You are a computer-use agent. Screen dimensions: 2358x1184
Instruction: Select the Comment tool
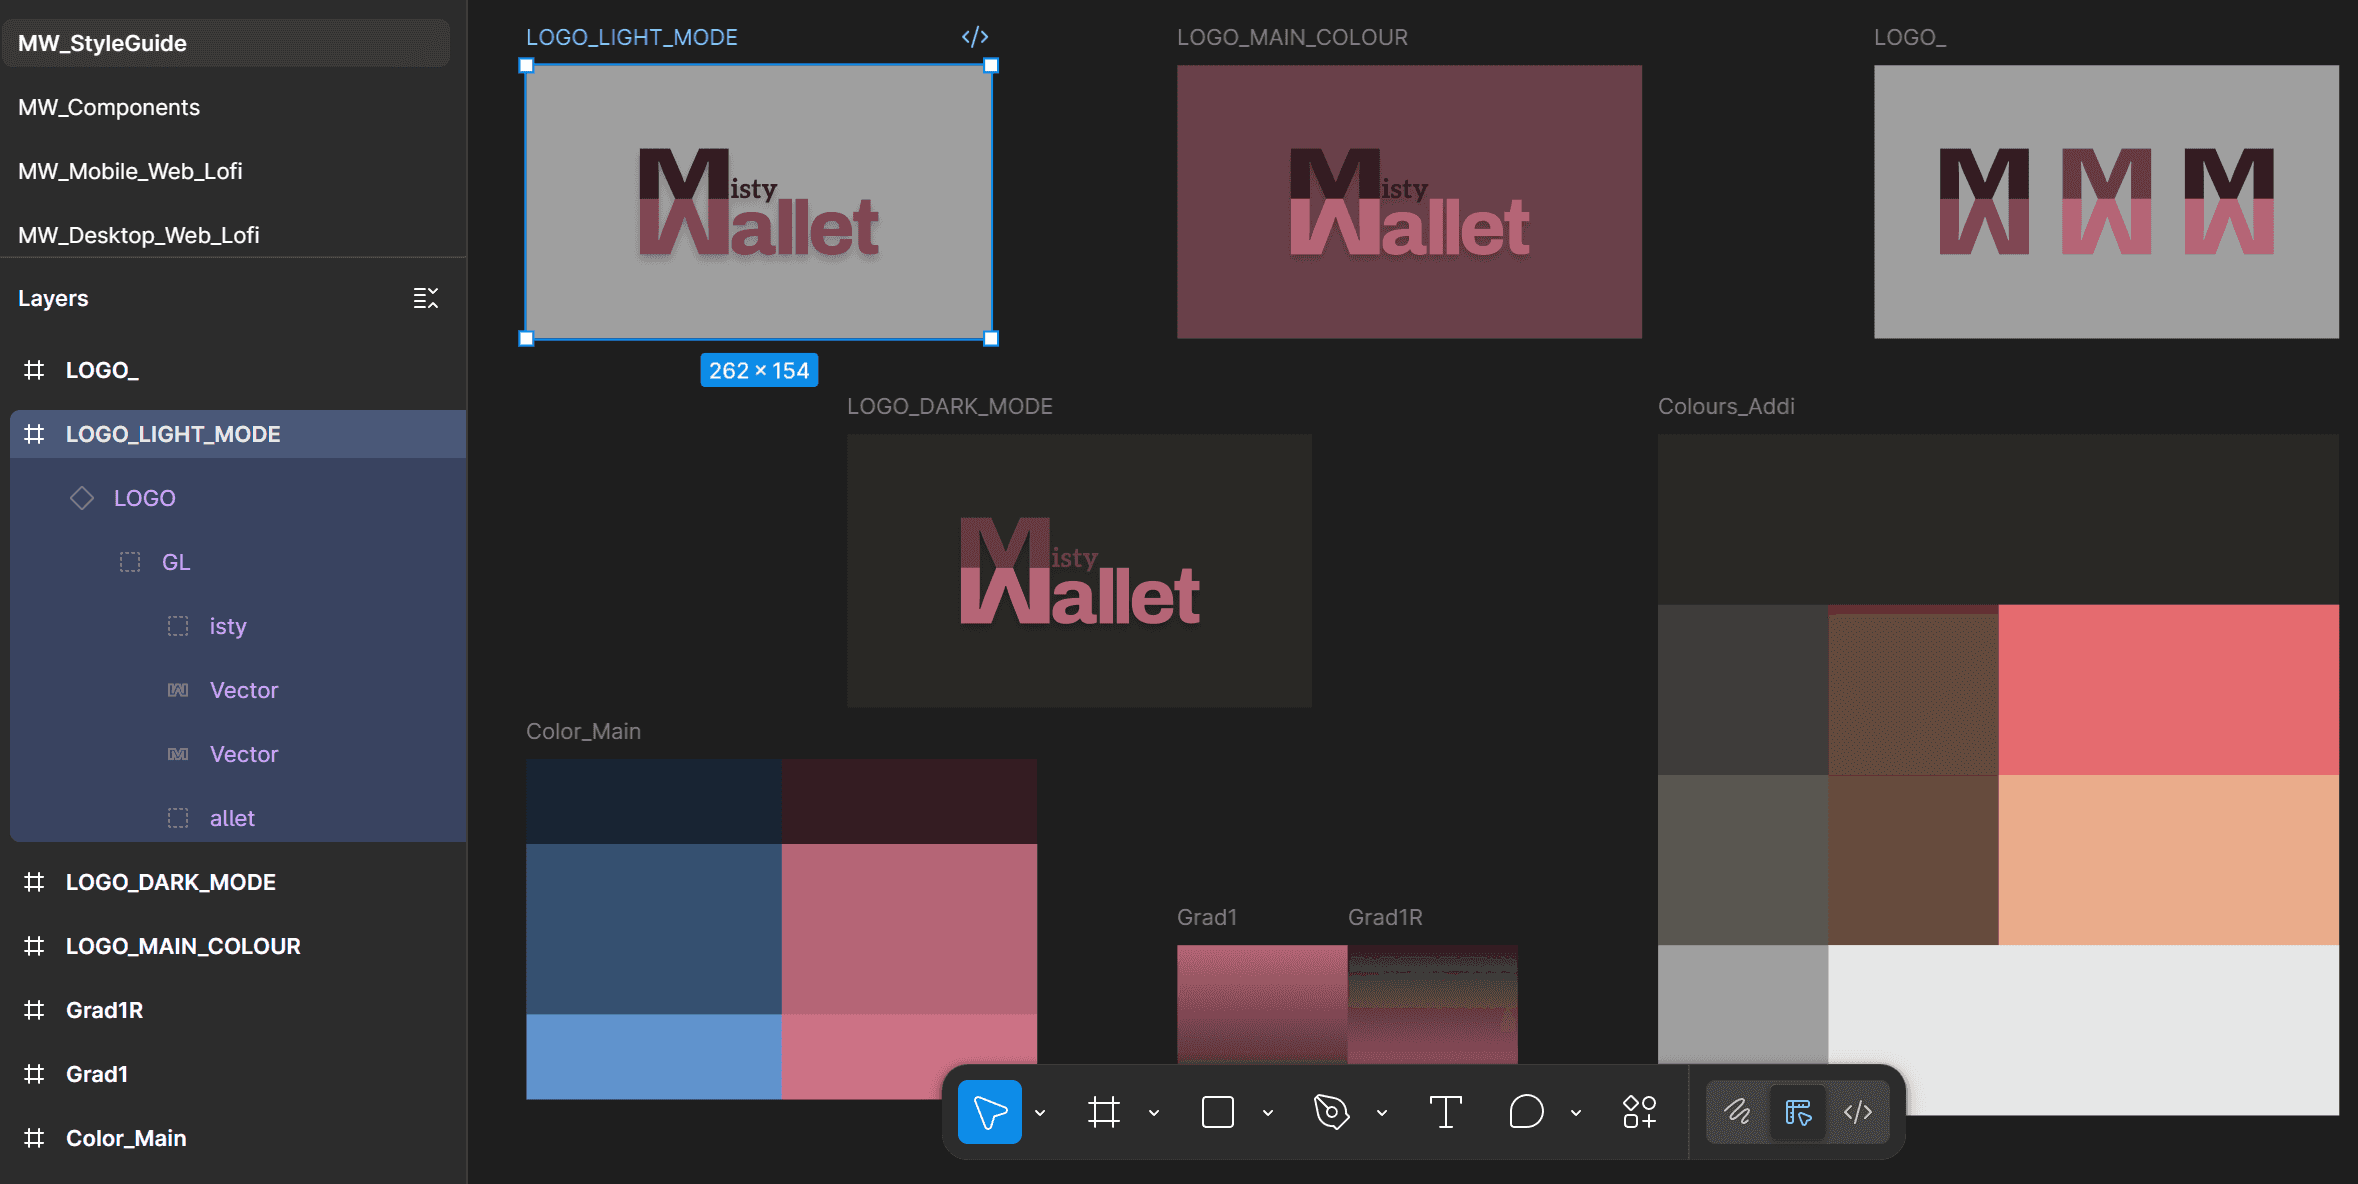pos(1526,1112)
